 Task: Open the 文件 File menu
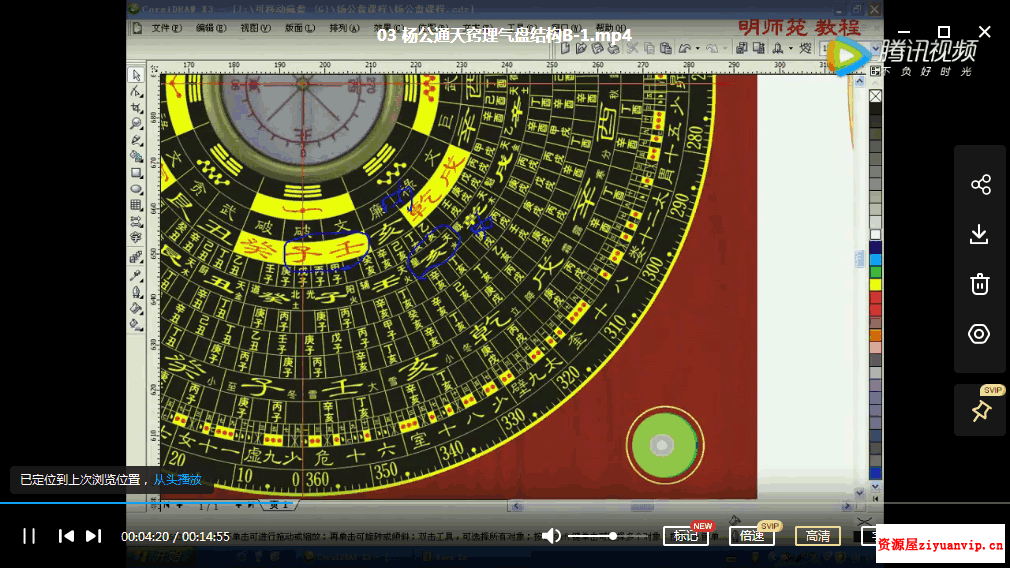pyautogui.click(x=167, y=28)
